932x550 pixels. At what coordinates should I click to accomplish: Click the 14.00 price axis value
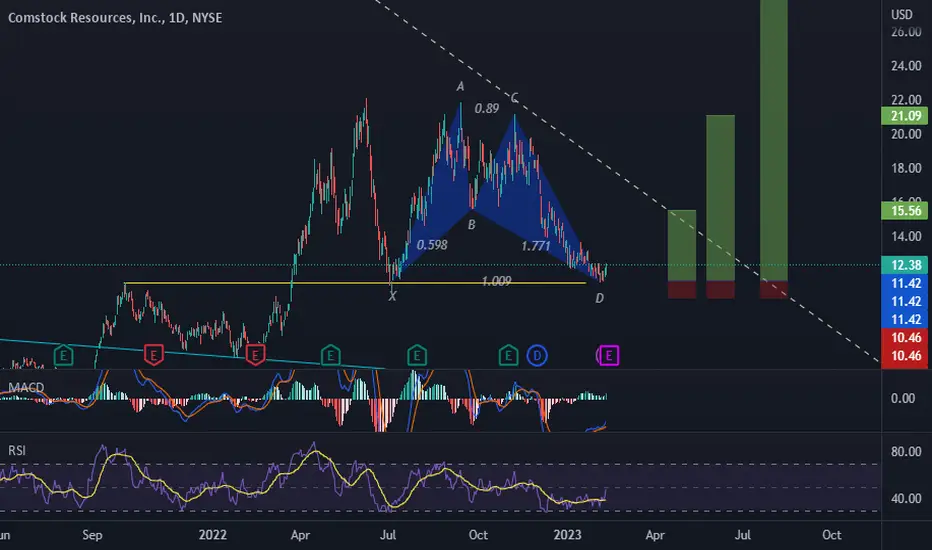coord(906,237)
